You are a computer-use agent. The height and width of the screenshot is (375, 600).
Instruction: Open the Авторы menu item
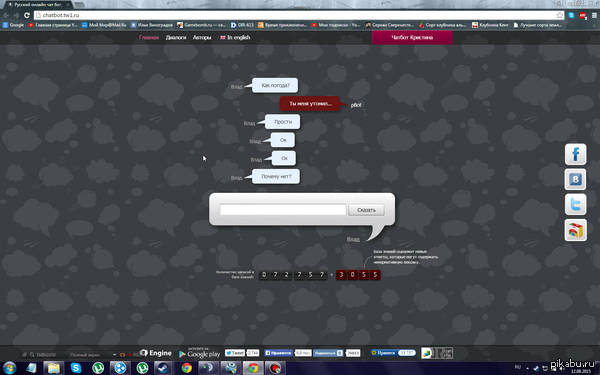coord(202,38)
